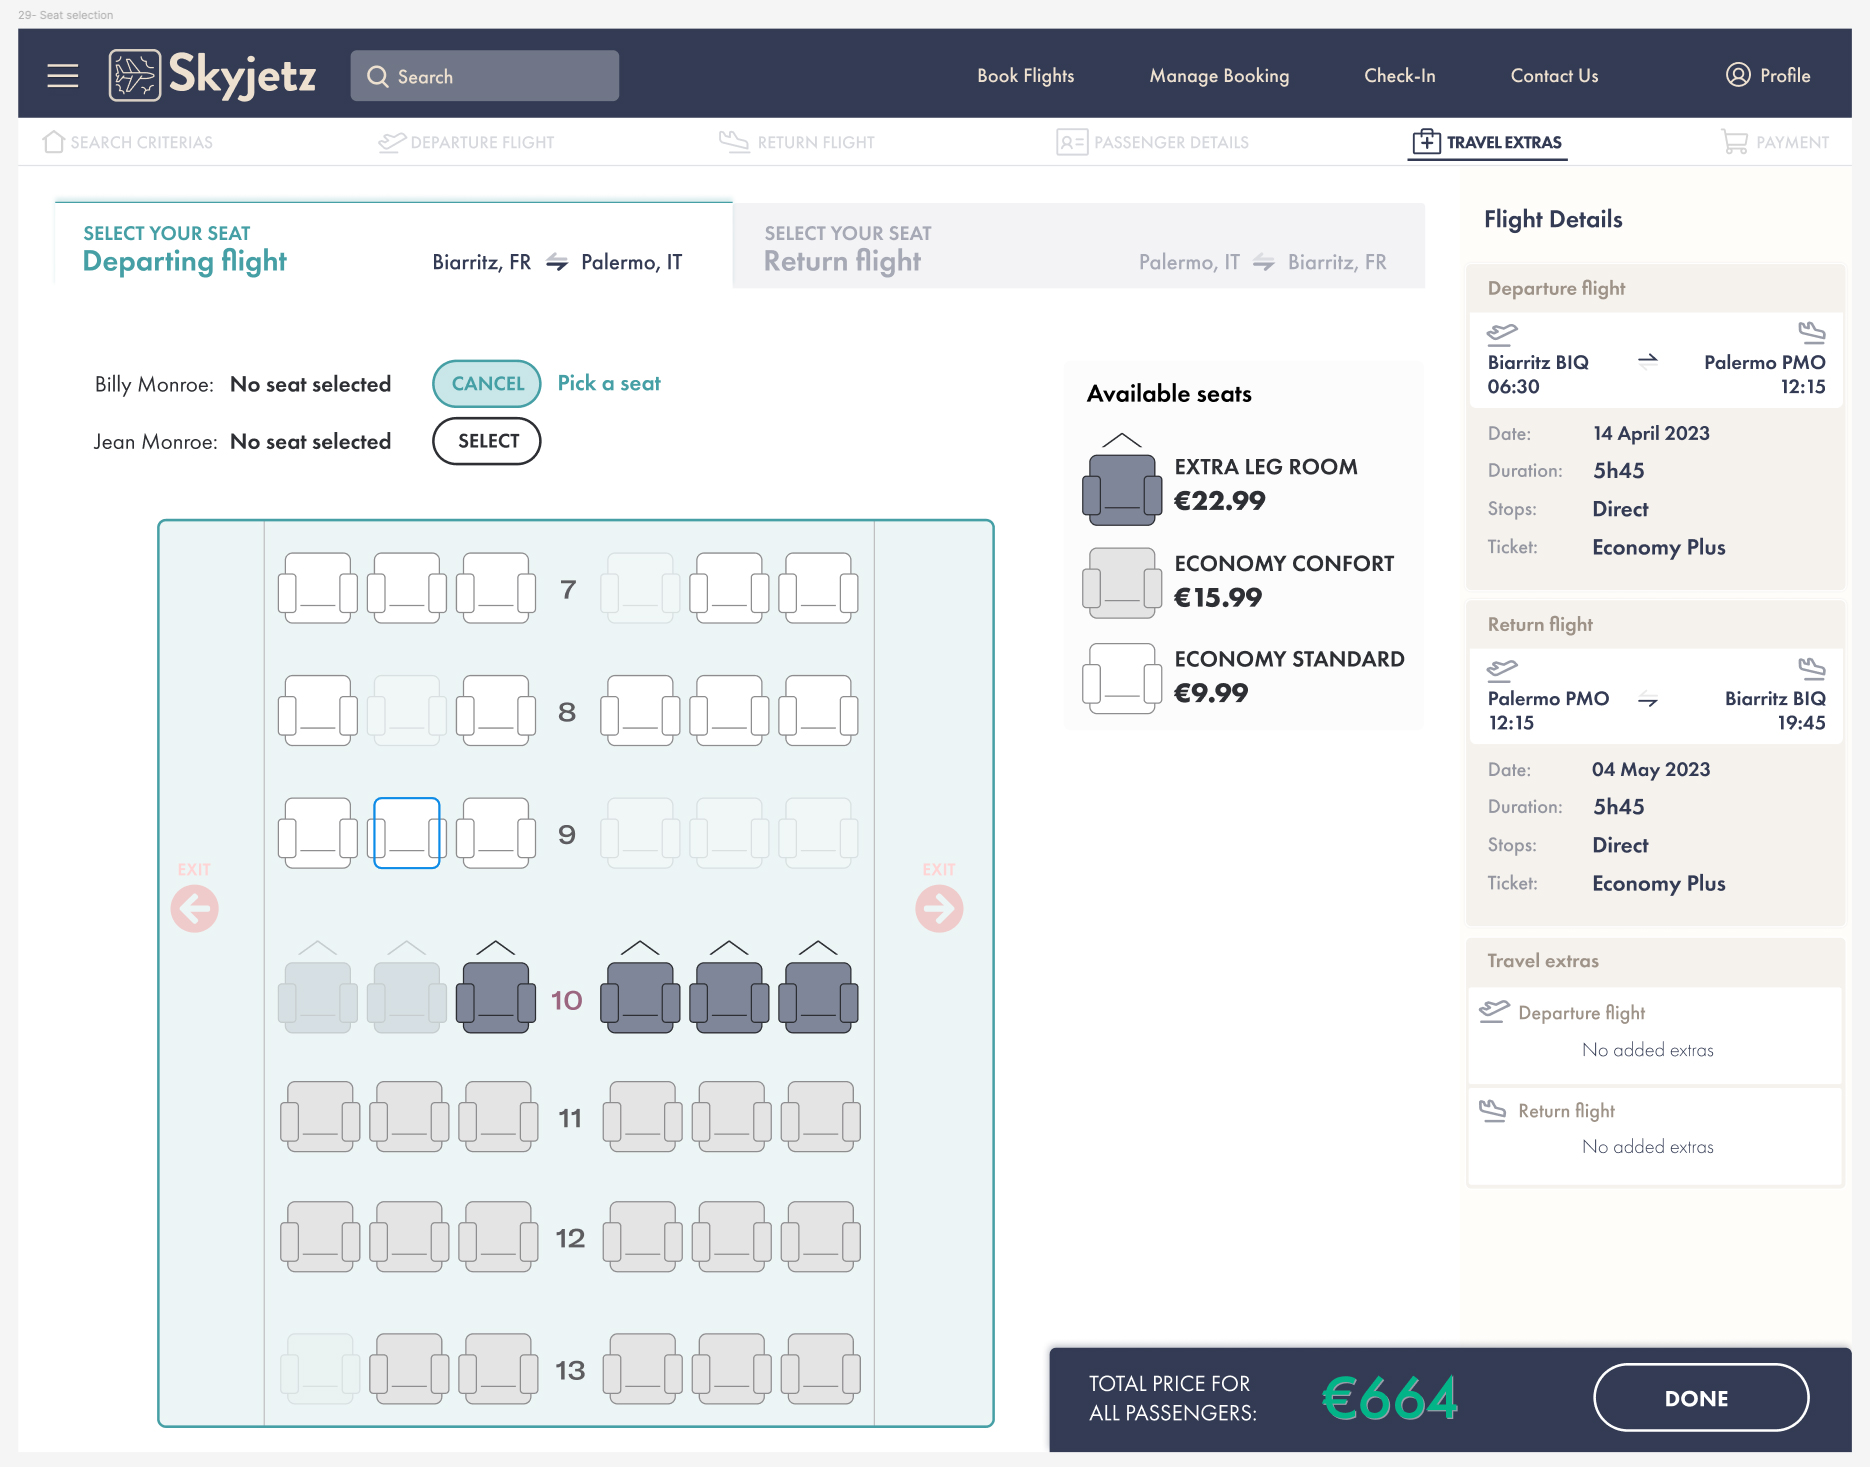The height and width of the screenshot is (1467, 1870).
Task: Switch to Departing flight seat tab
Action: [393, 246]
